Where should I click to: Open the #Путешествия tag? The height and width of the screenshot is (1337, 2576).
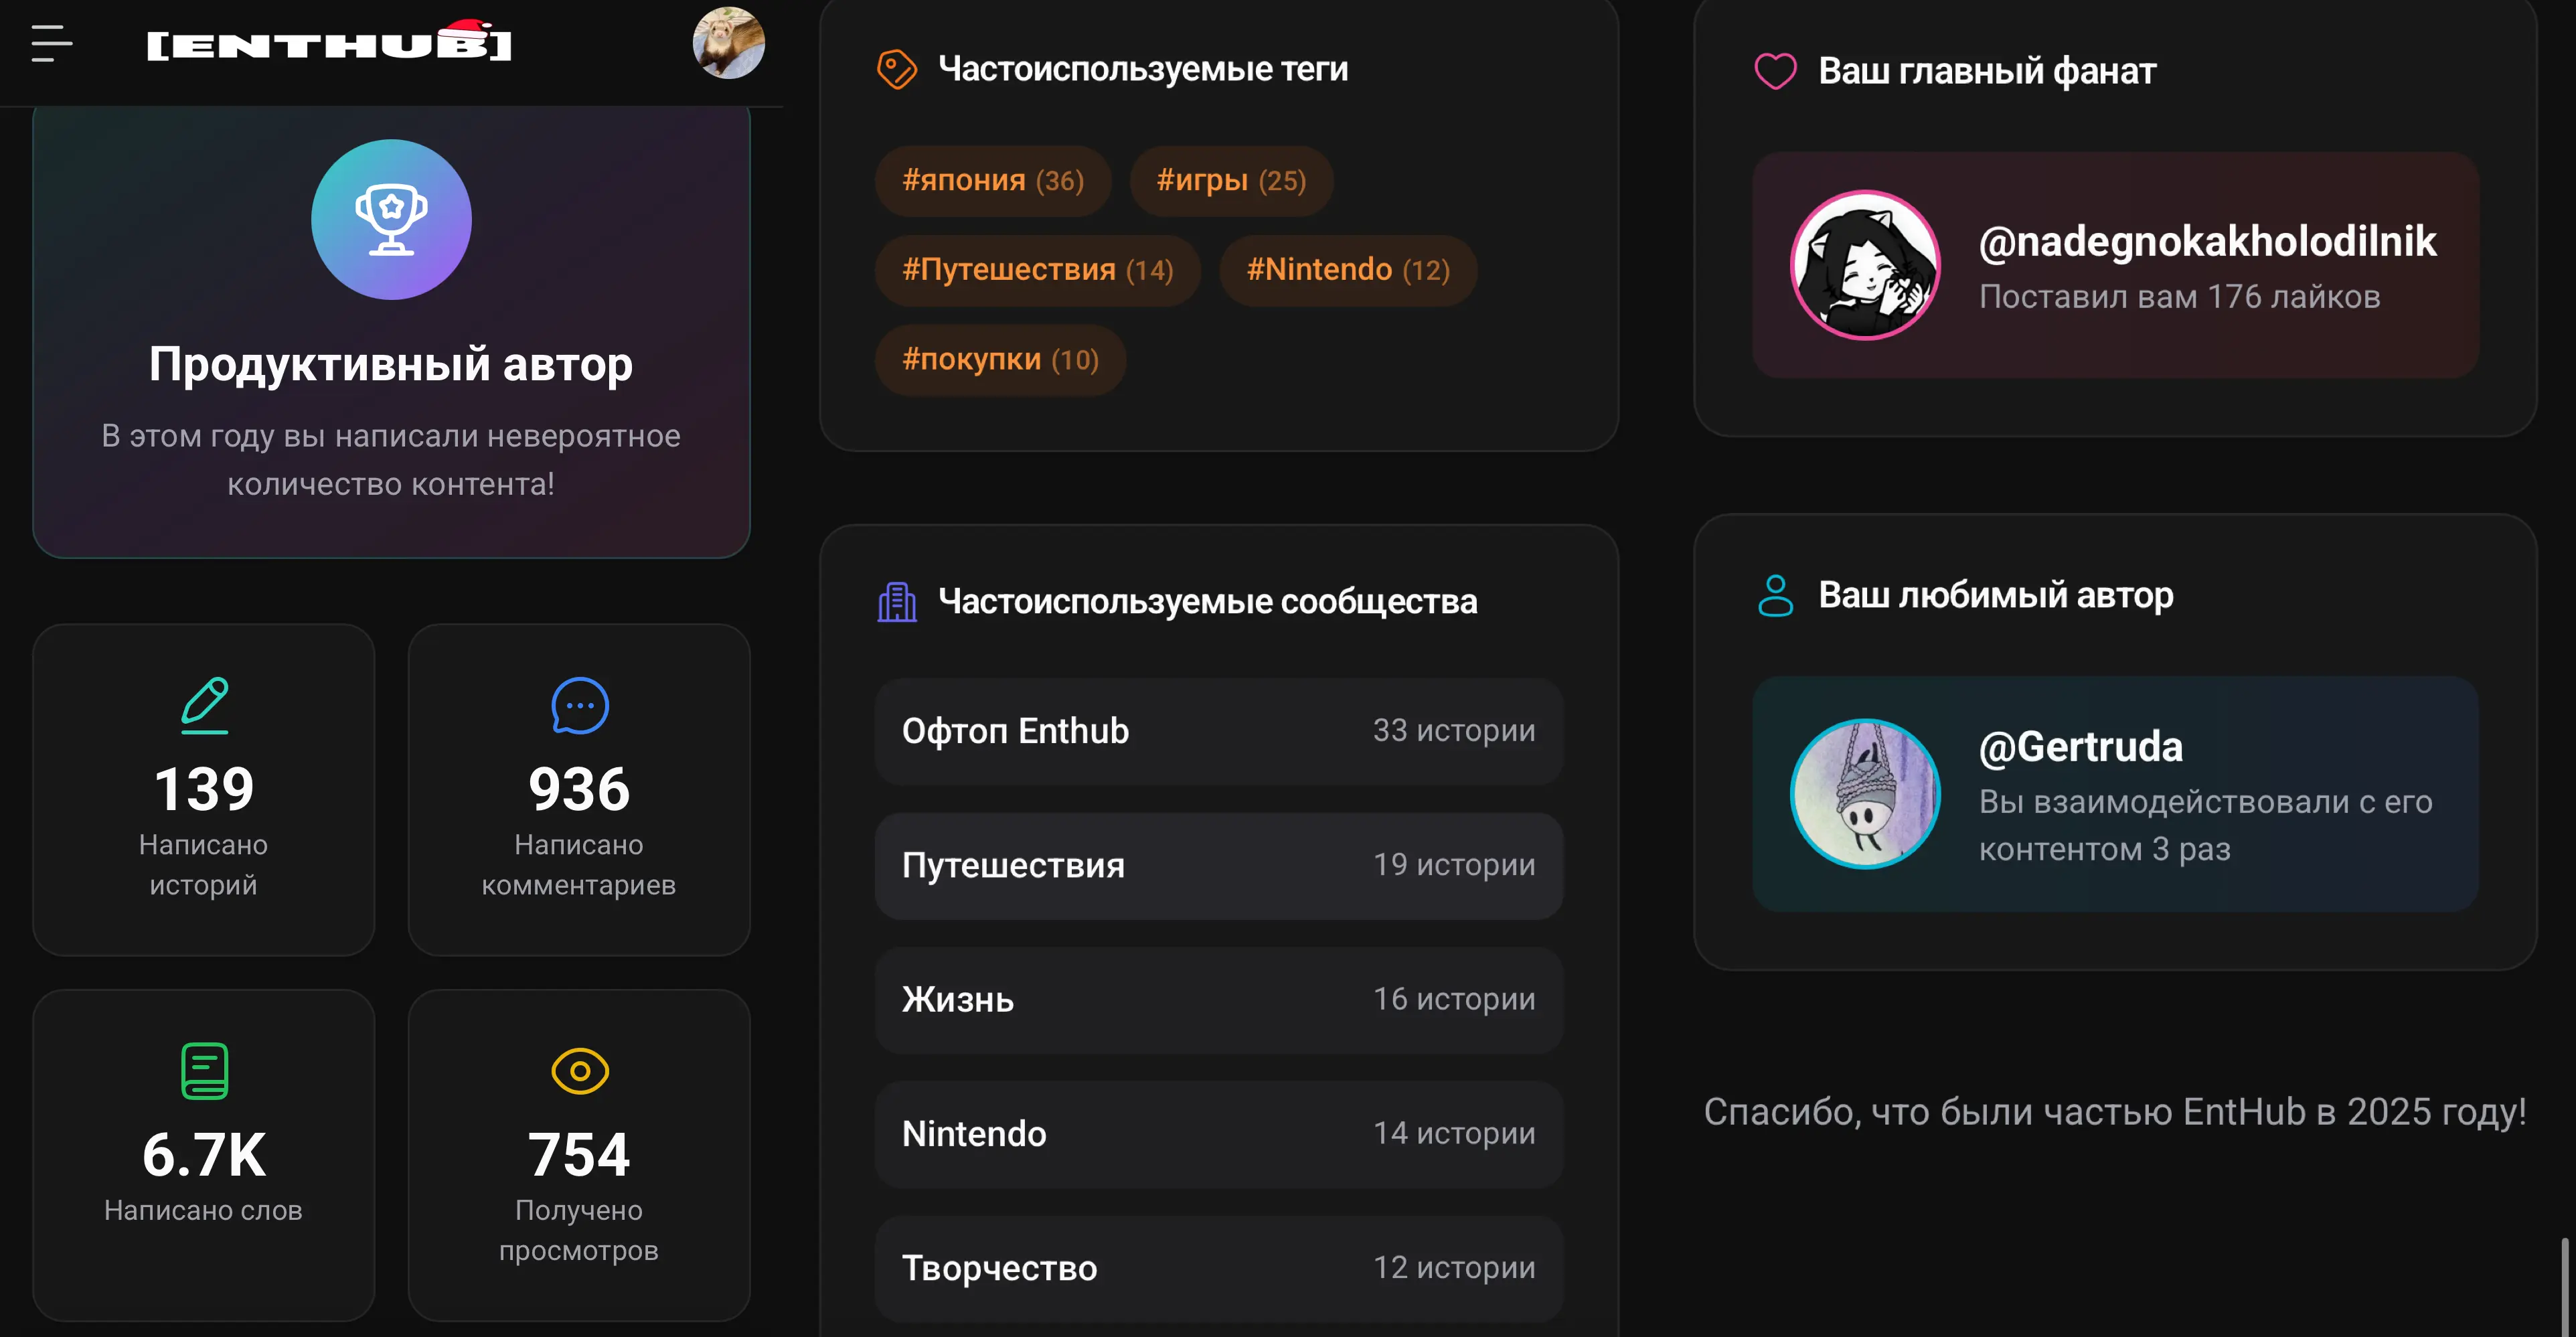pos(1037,270)
